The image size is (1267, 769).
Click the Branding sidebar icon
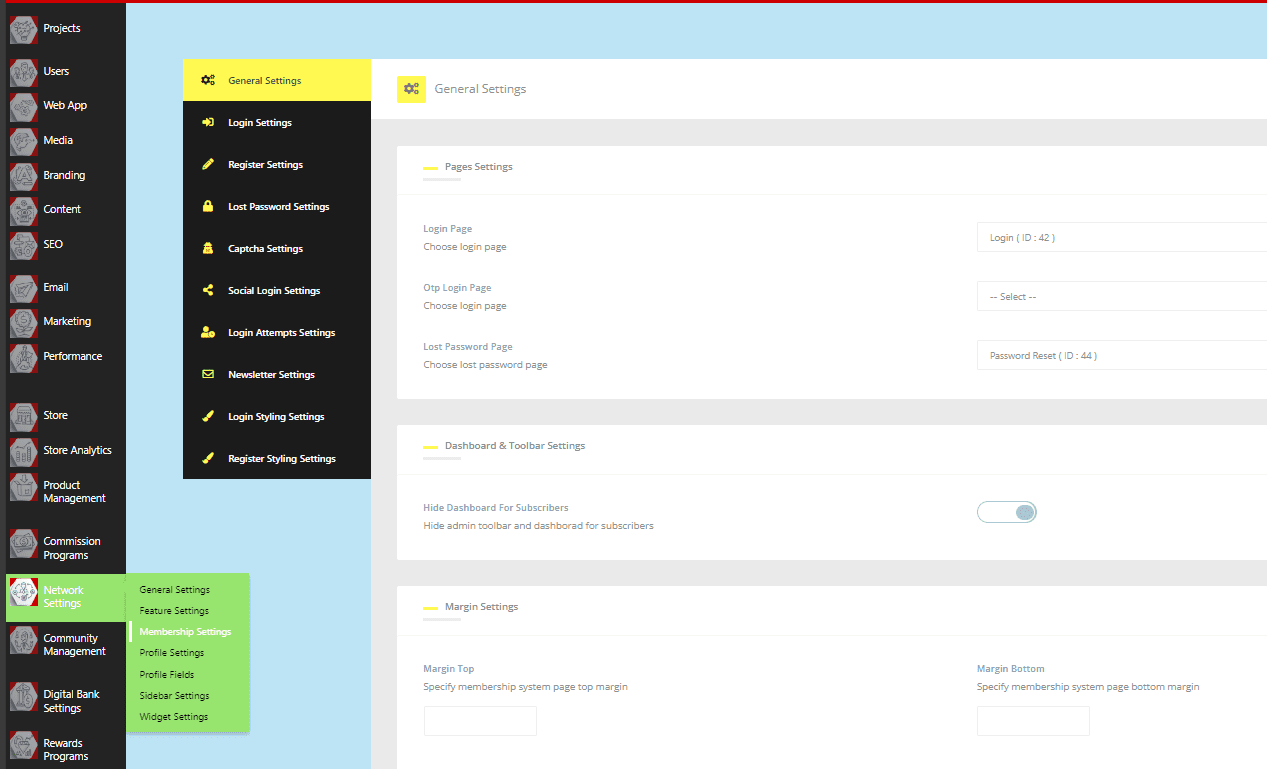pos(23,176)
